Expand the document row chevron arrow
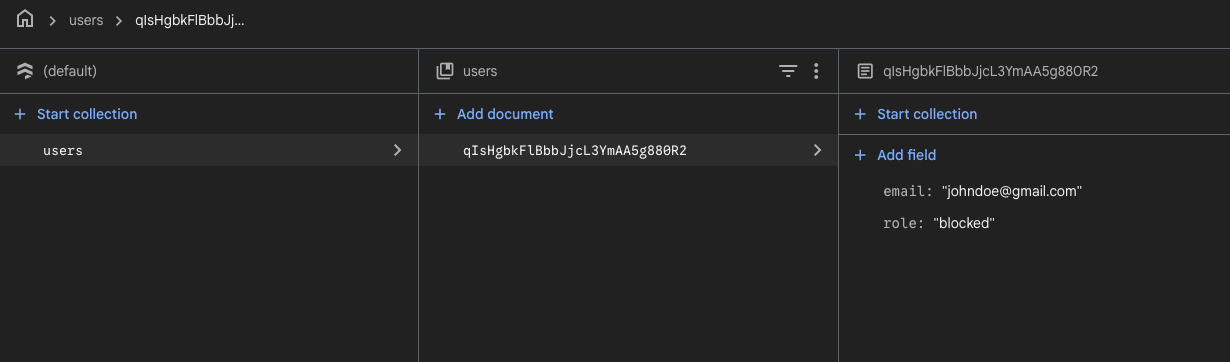1230x362 pixels. 817,150
